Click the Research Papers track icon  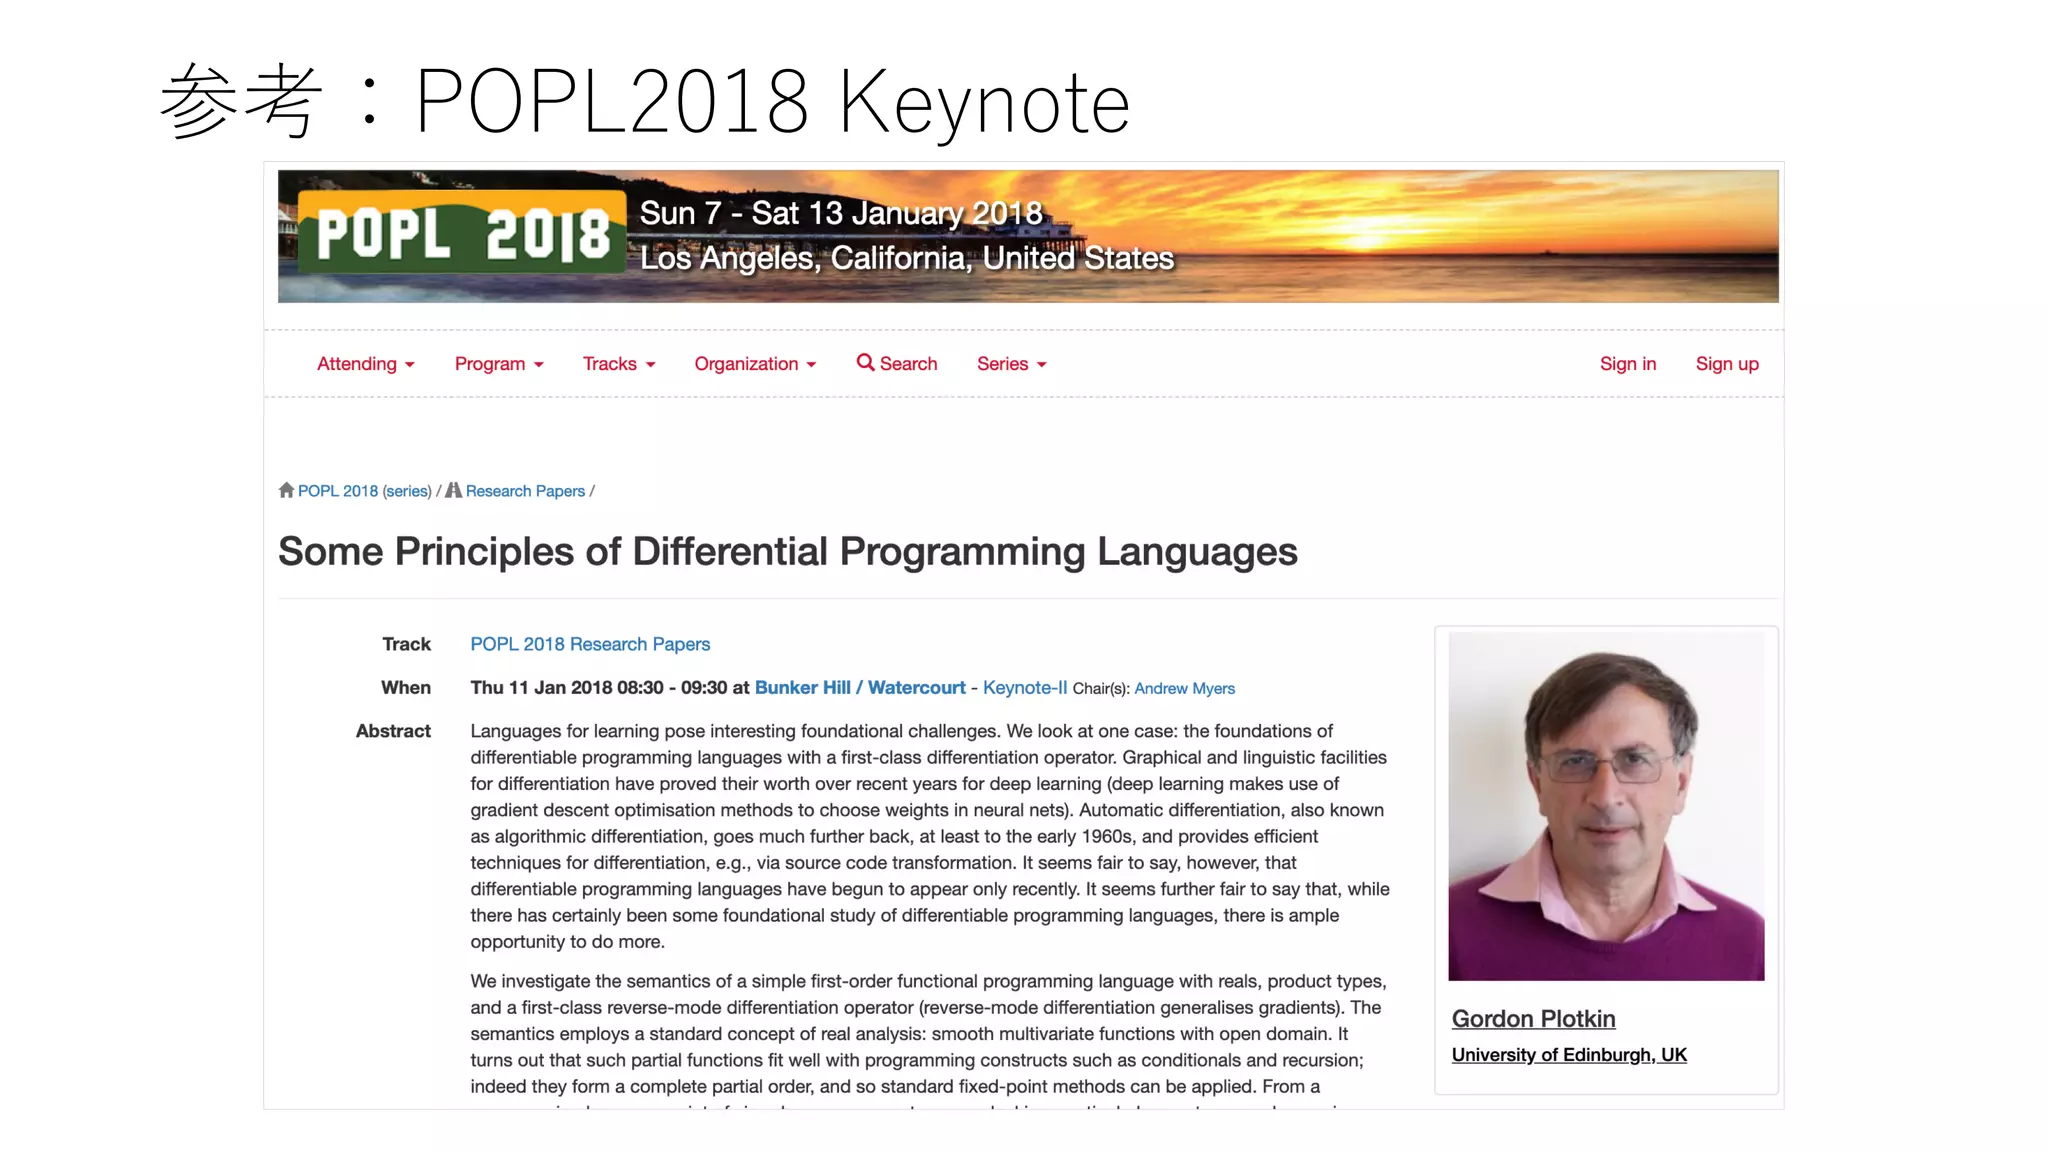[453, 490]
